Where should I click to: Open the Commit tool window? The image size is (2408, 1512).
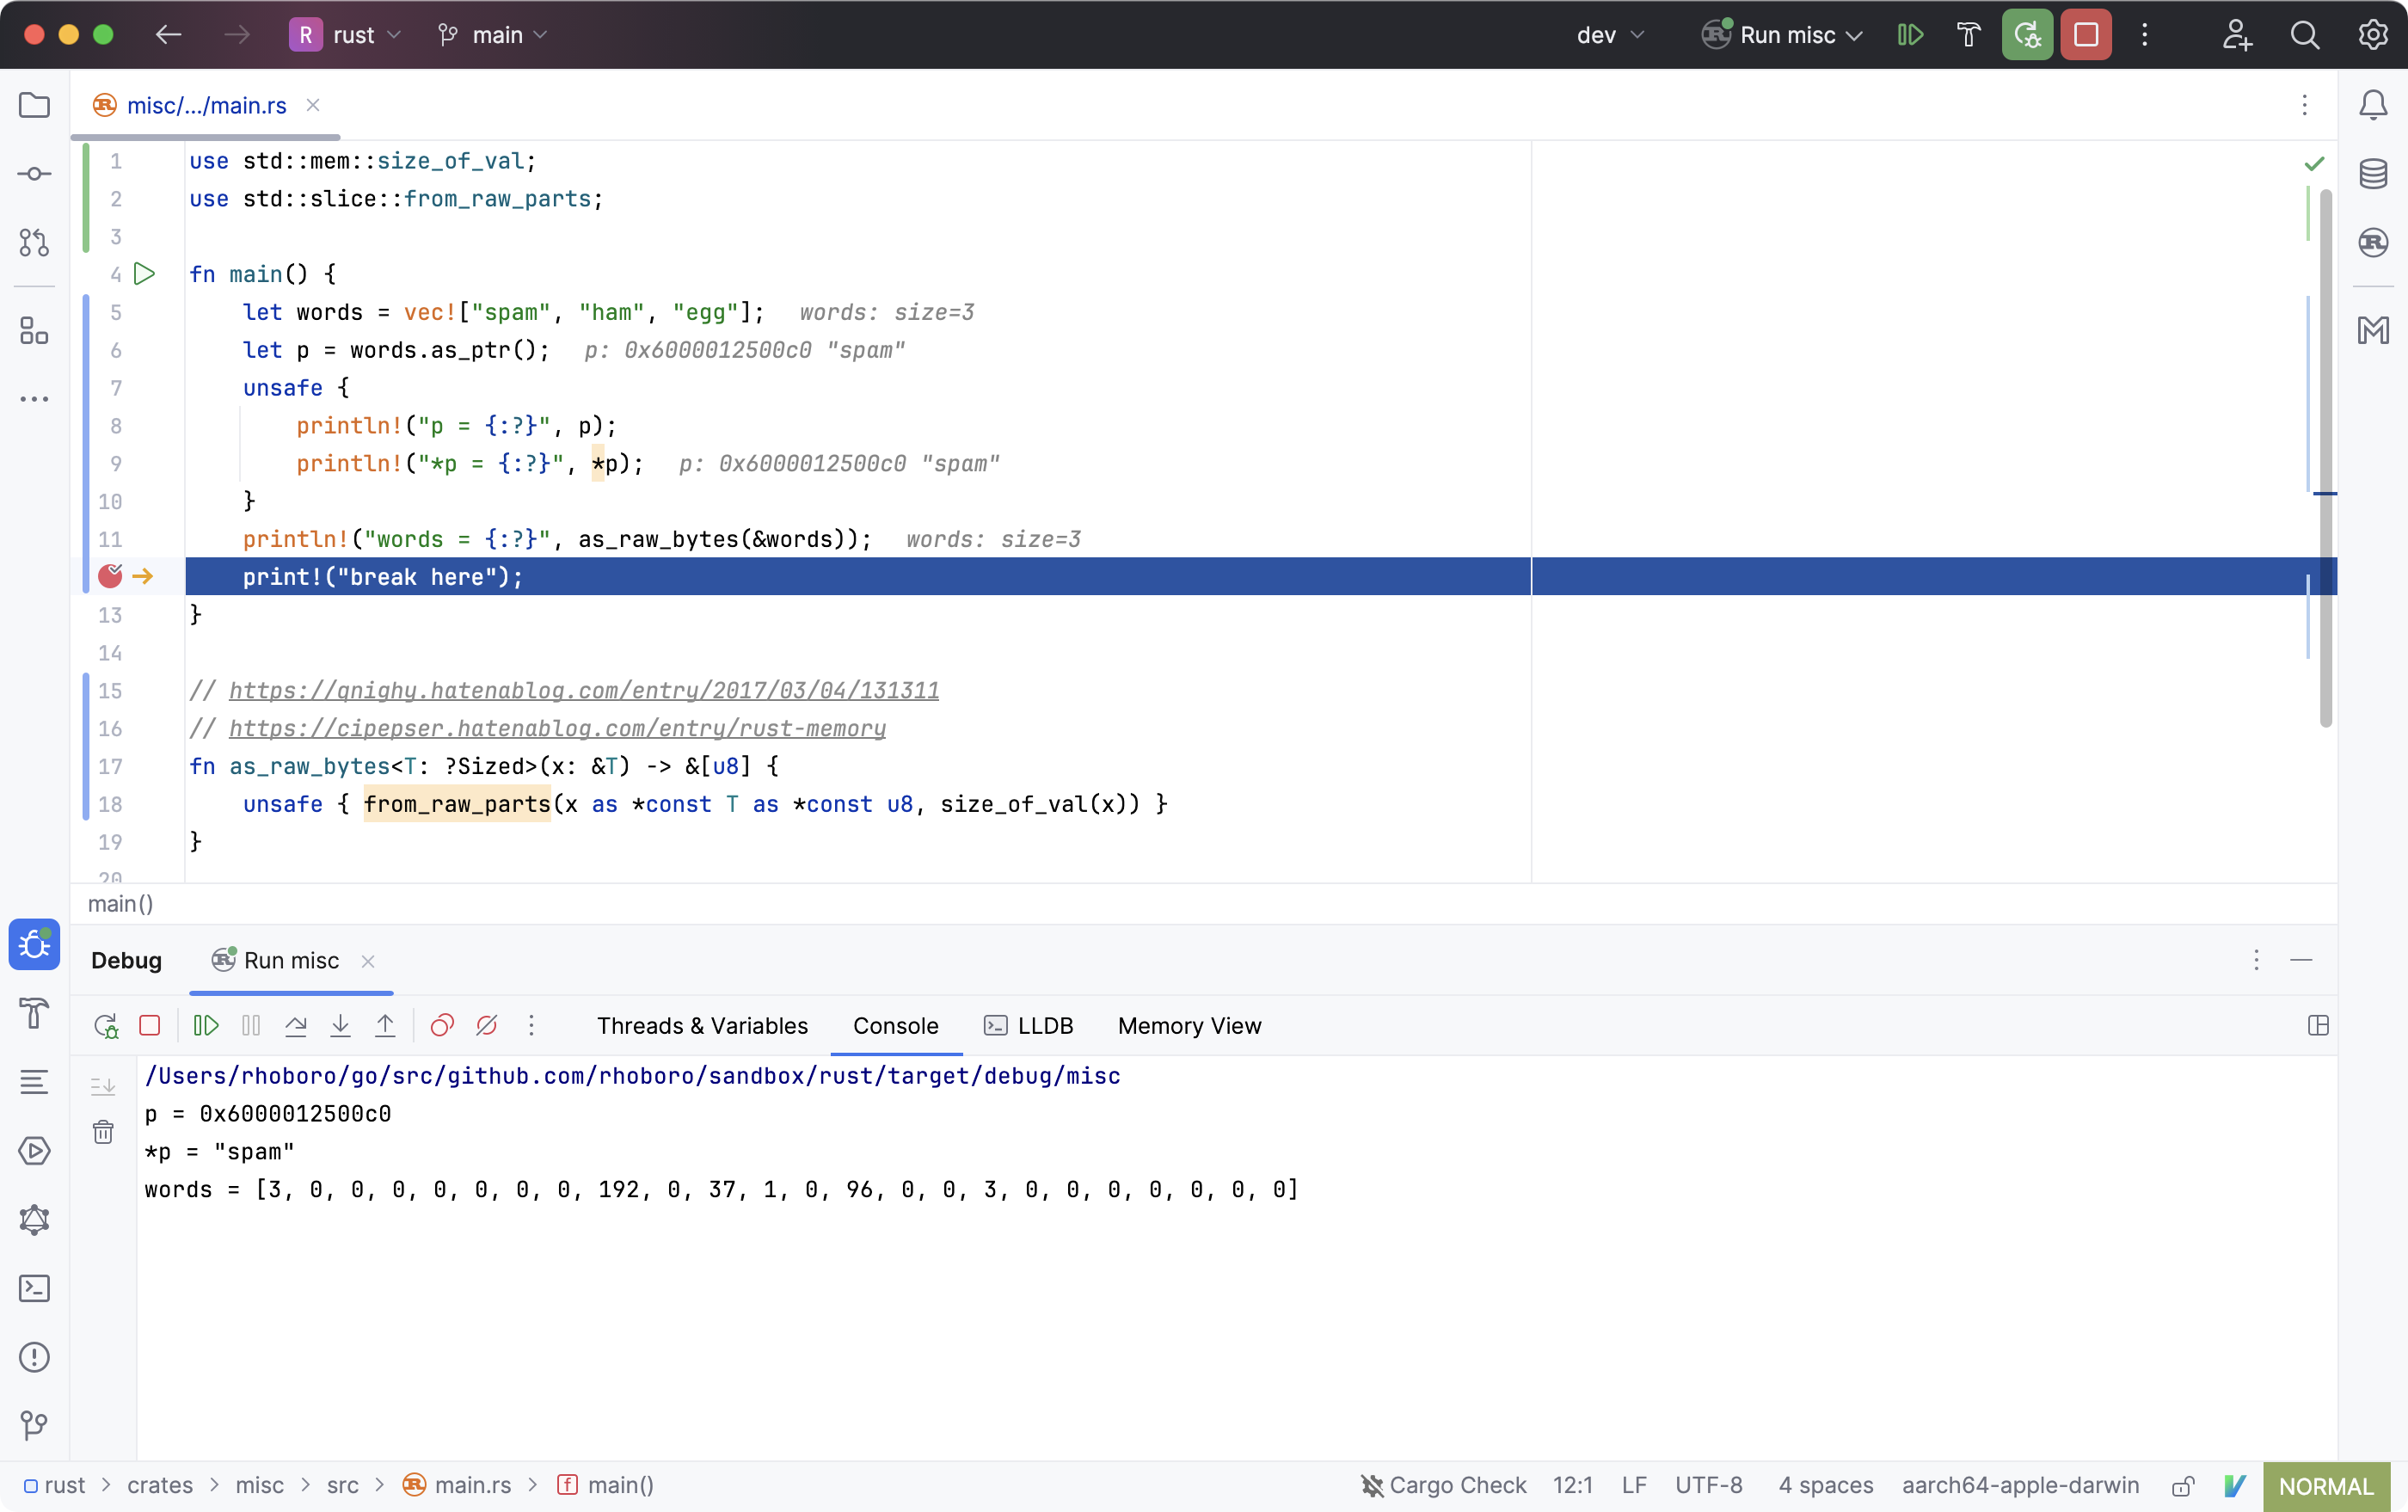tap(34, 174)
